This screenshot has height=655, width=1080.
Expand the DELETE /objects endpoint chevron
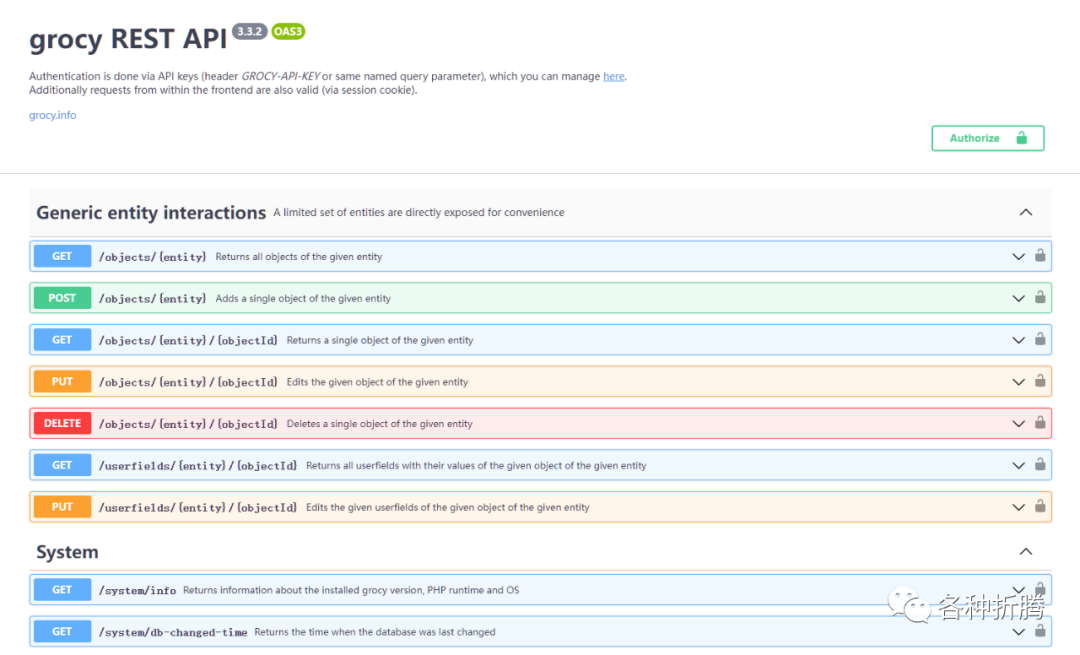[x=1018, y=424]
